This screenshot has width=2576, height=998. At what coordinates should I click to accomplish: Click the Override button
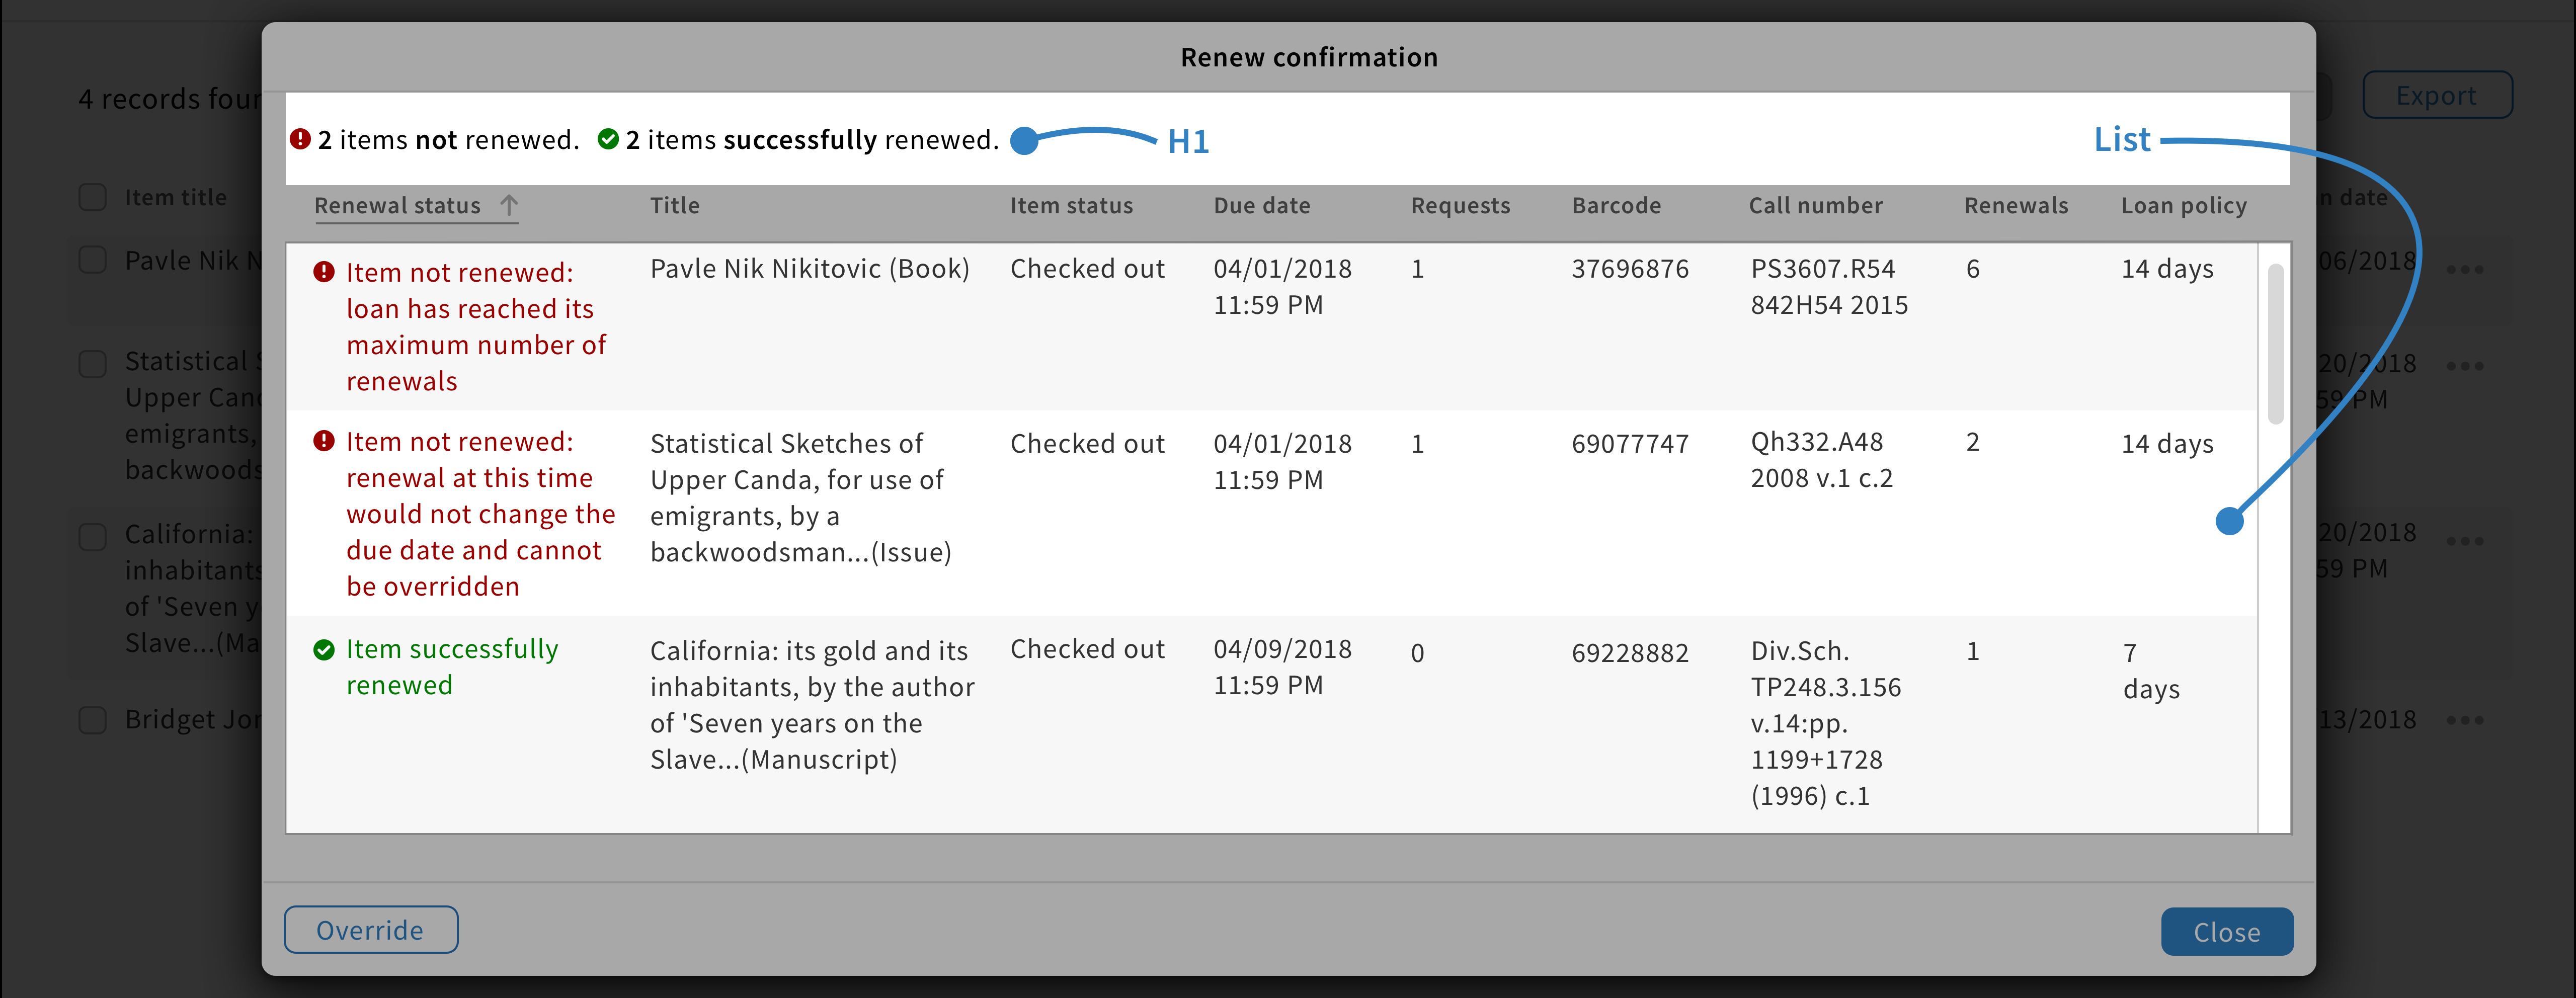pos(371,930)
